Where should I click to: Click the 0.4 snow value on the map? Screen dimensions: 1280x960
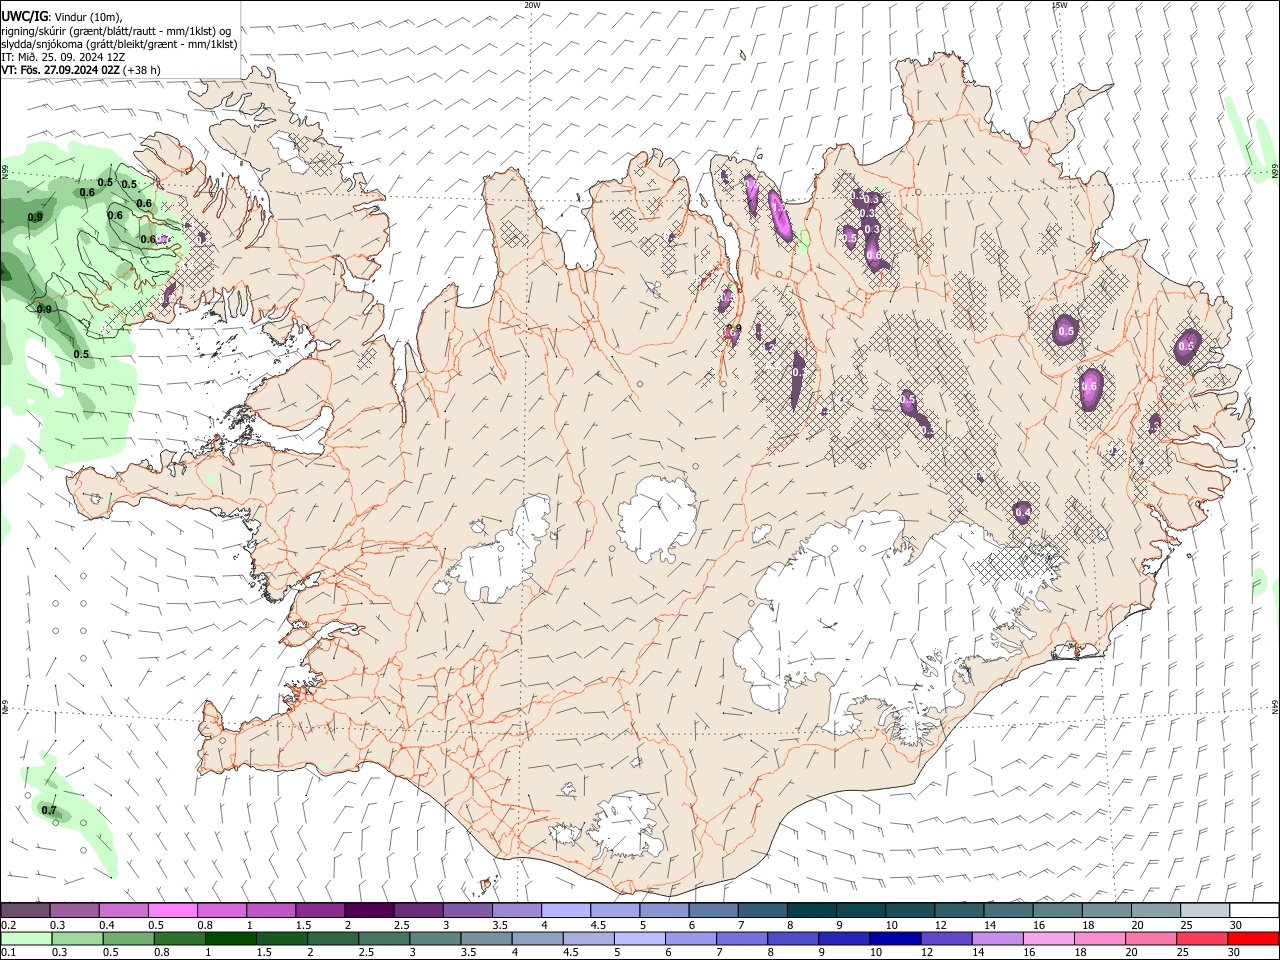click(1022, 513)
